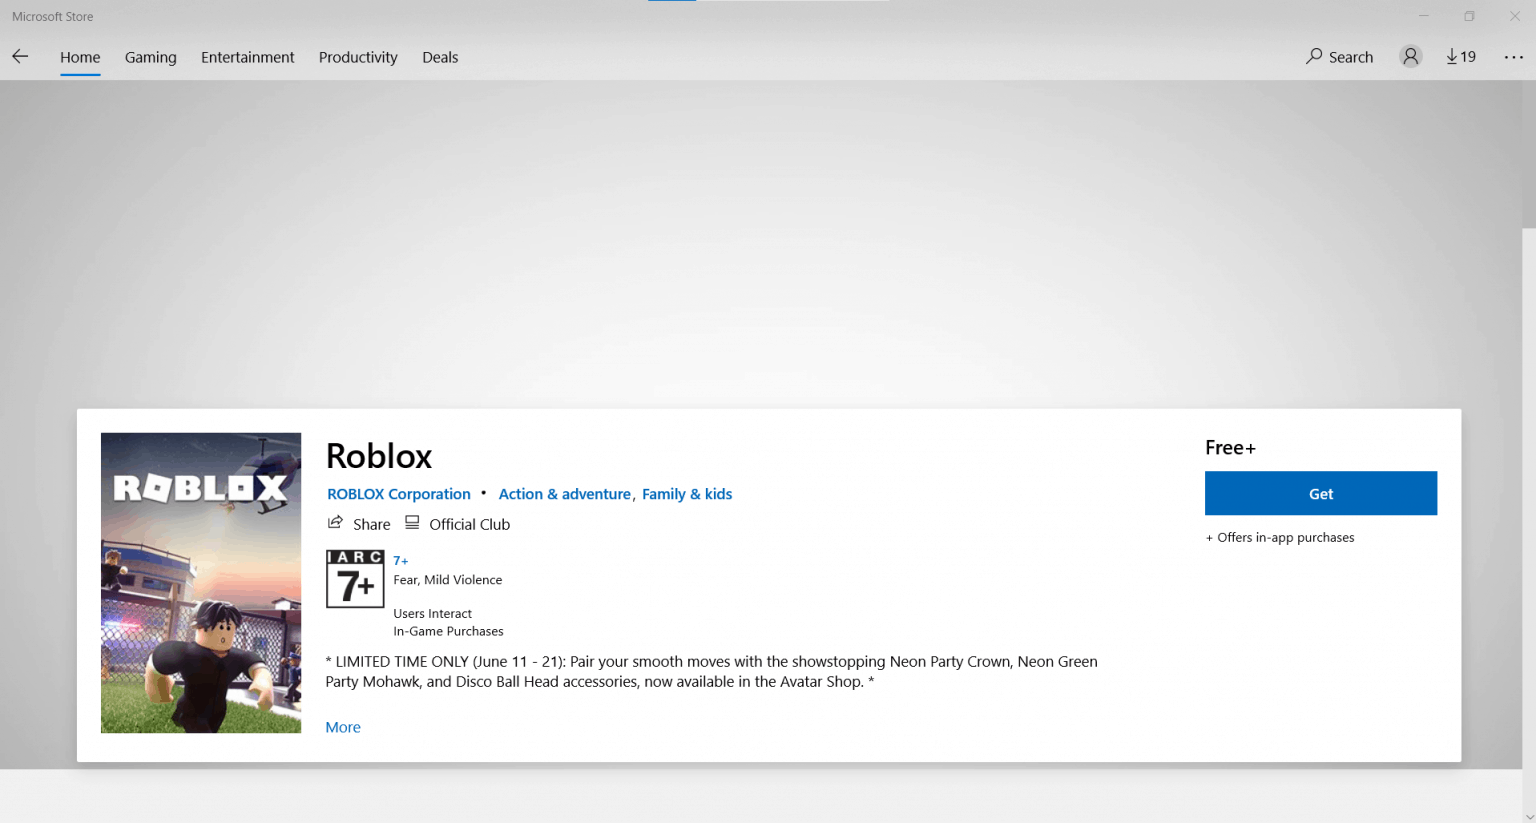Open the Entertainment section
Viewport: 1536px width, 823px height.
(247, 57)
